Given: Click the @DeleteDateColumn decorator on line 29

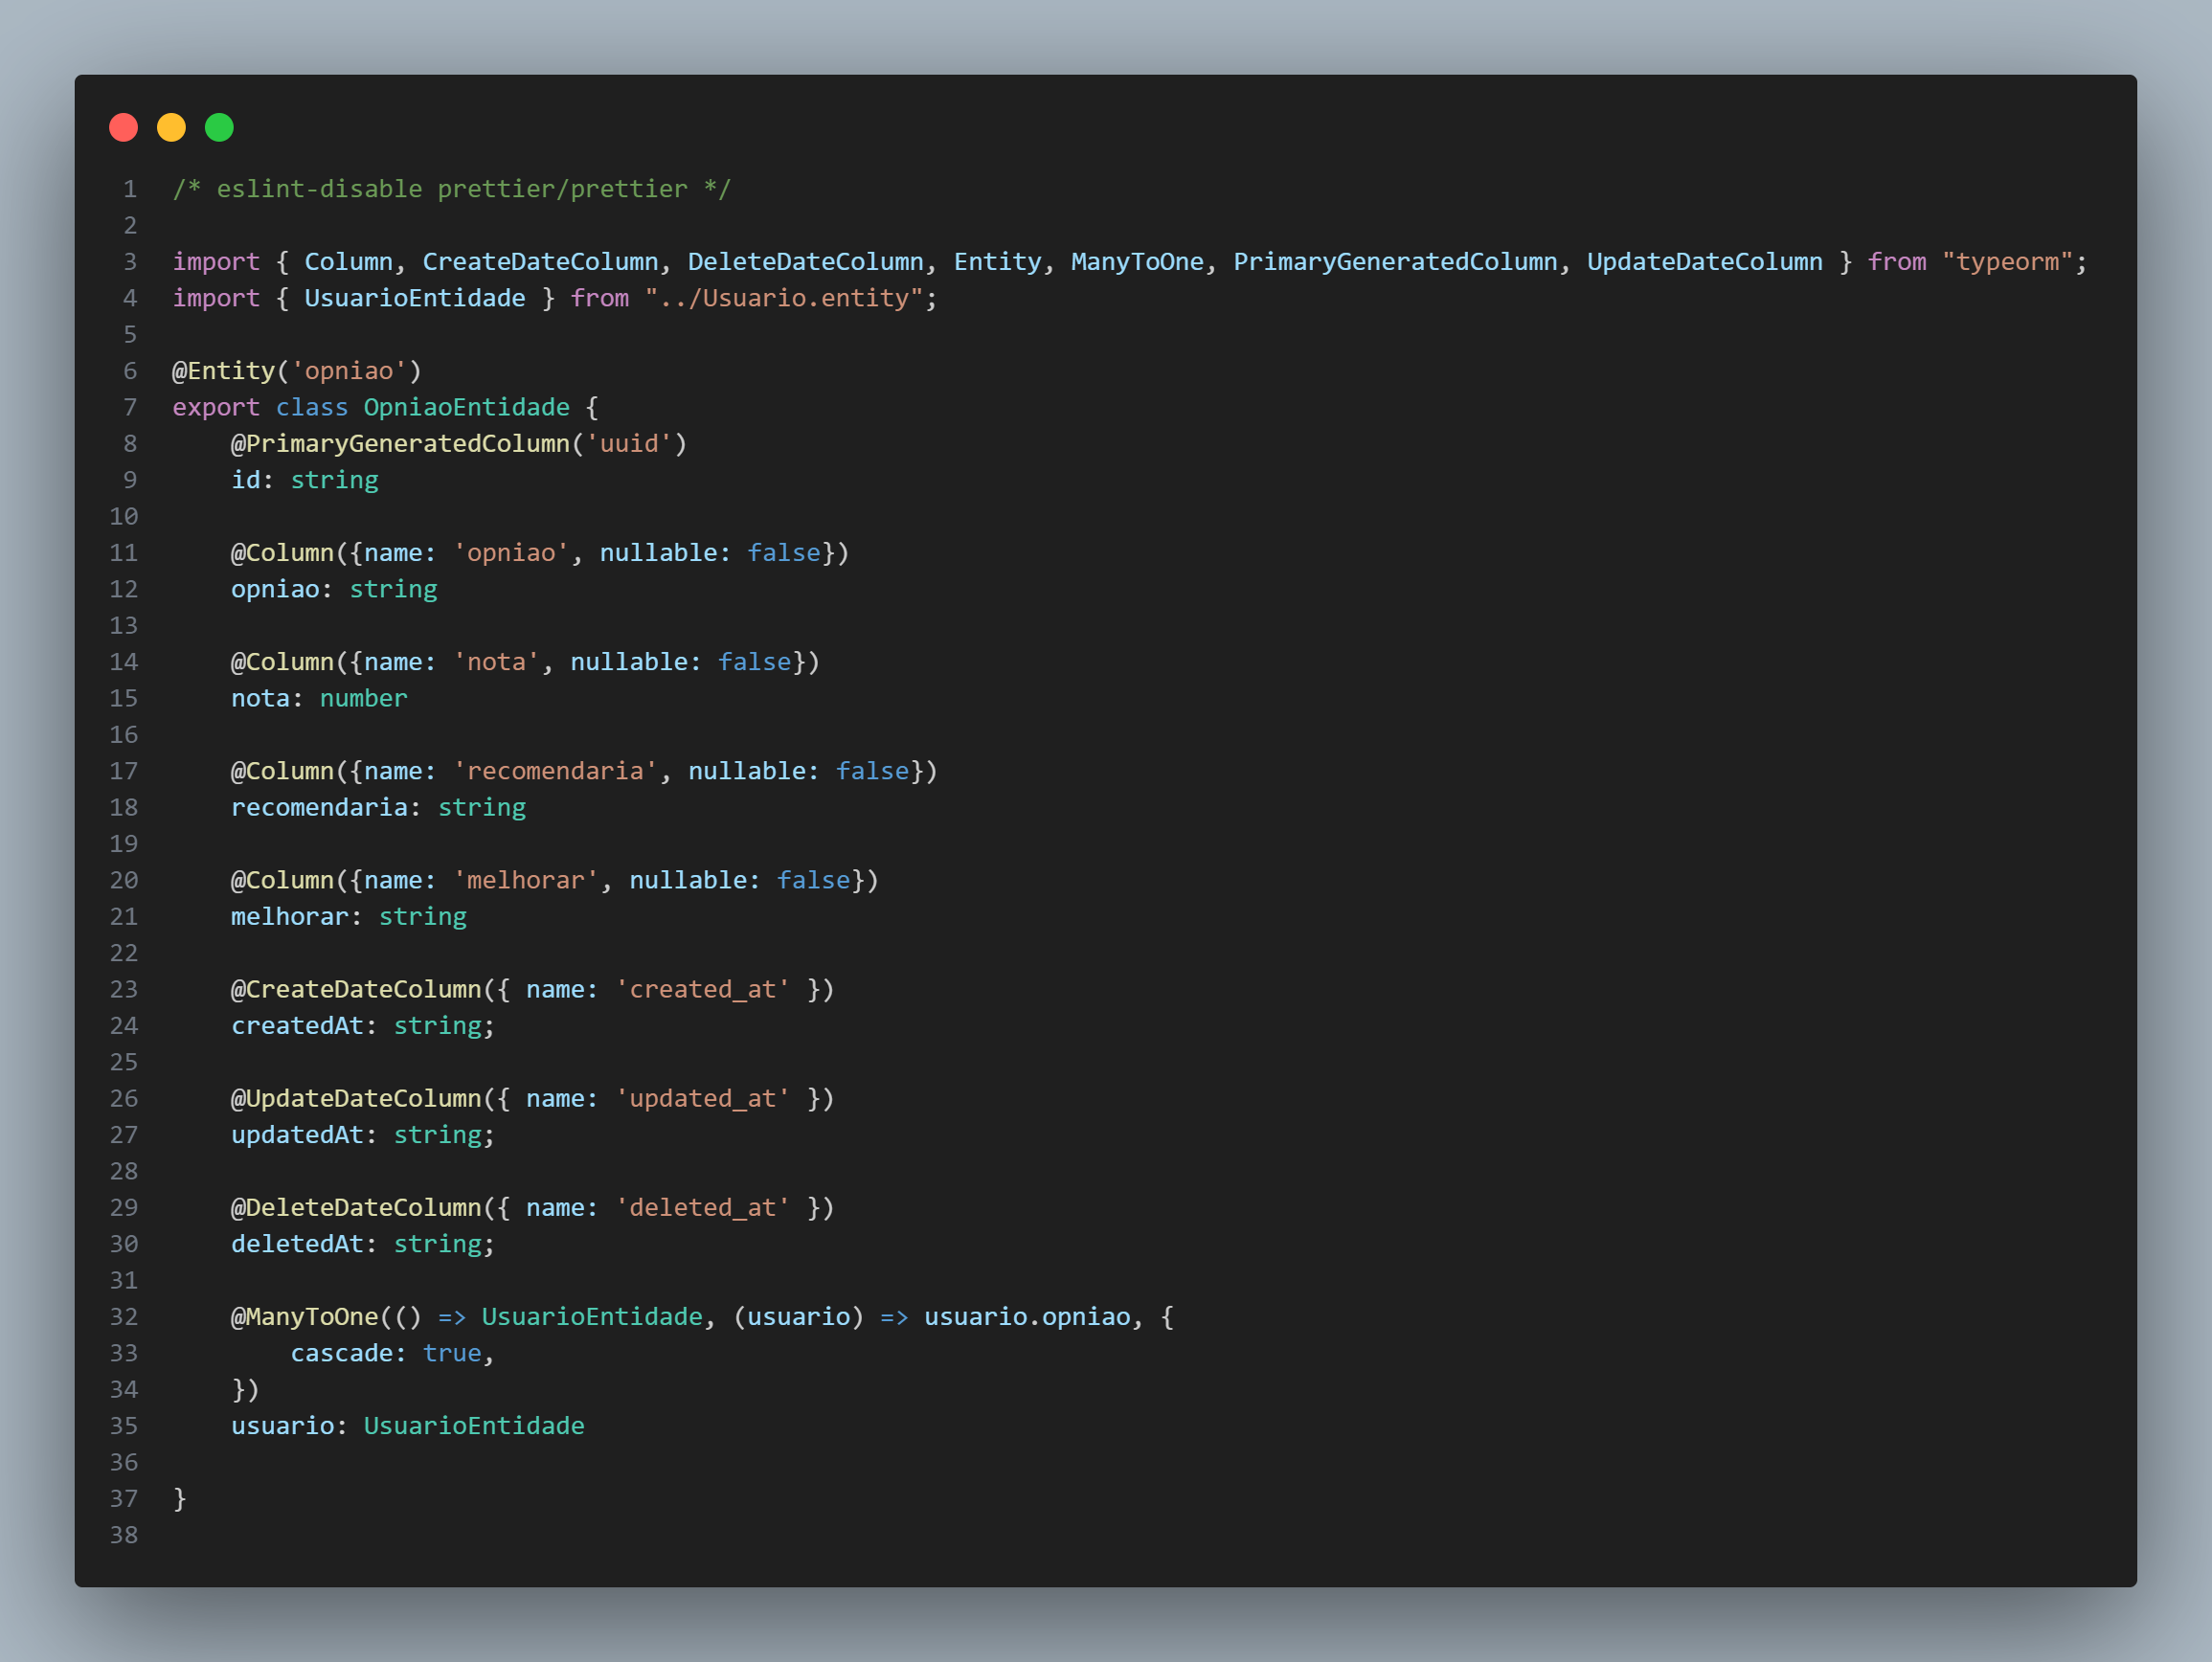Looking at the screenshot, I should point(356,1208).
